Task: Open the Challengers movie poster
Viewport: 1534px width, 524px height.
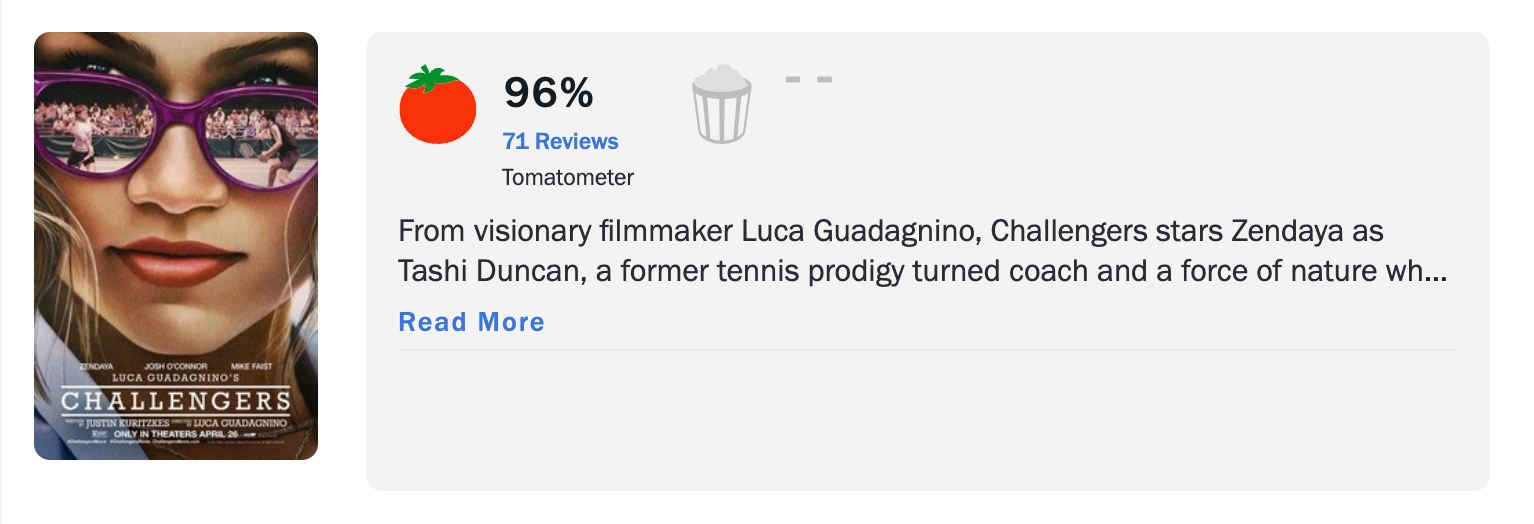Action: pyautogui.click(x=176, y=246)
